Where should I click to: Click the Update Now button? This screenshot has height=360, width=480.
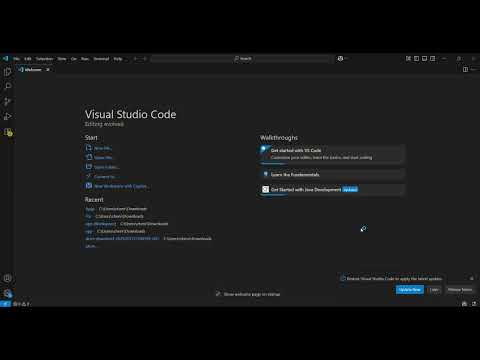click(x=410, y=290)
